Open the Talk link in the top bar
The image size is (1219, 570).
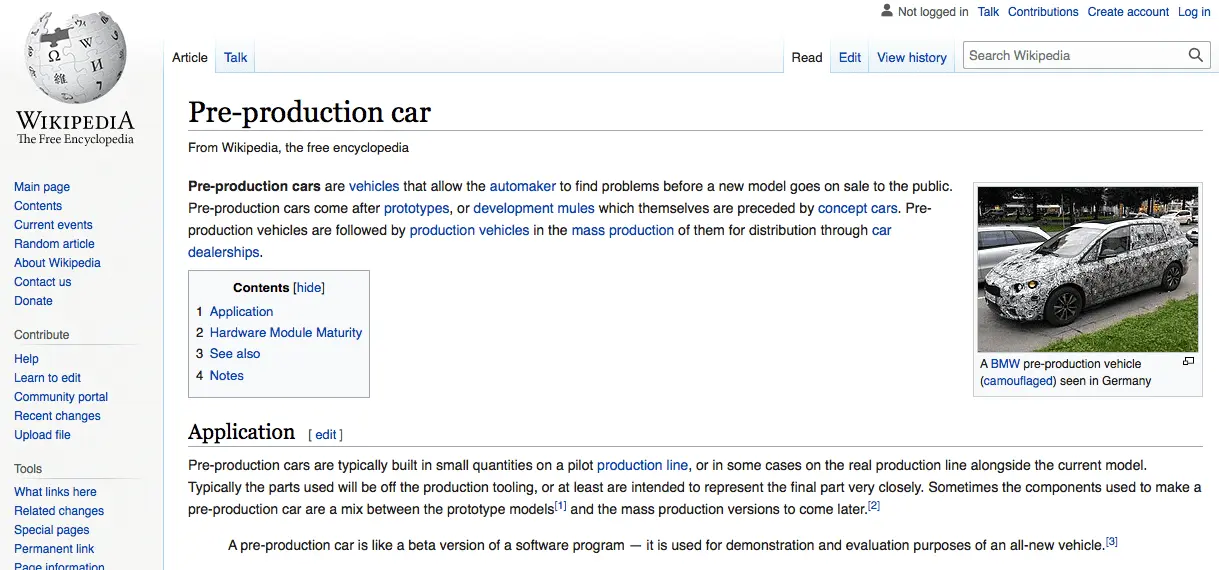coord(988,12)
